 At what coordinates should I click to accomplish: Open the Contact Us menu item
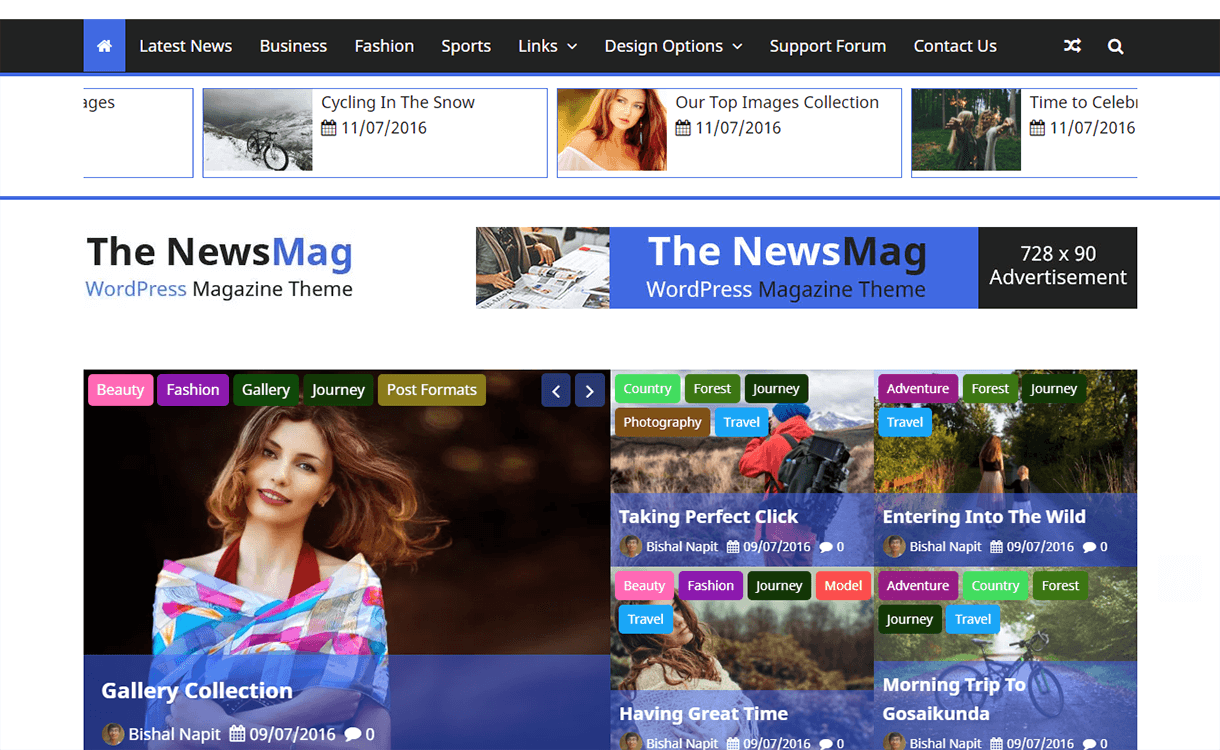(955, 46)
